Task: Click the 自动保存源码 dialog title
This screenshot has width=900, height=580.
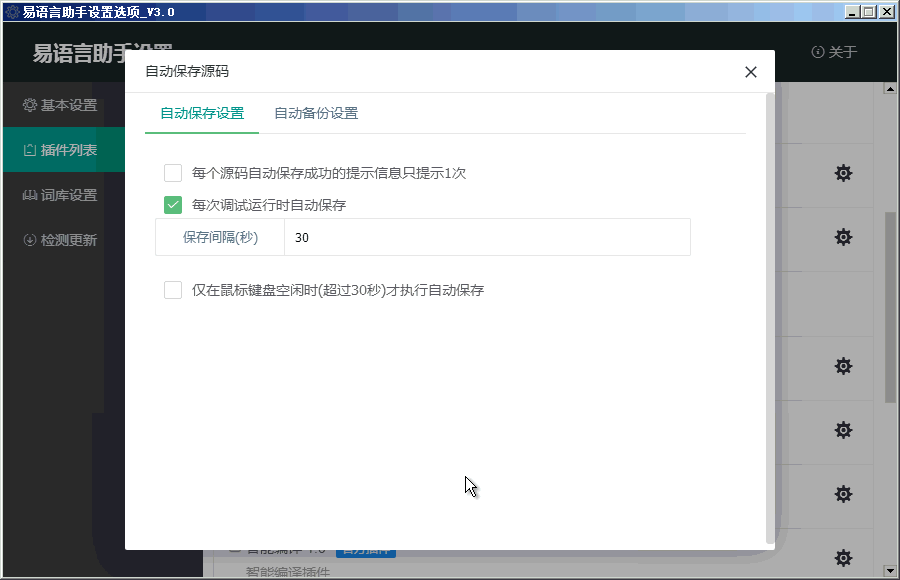Action: pyautogui.click(x=187, y=71)
